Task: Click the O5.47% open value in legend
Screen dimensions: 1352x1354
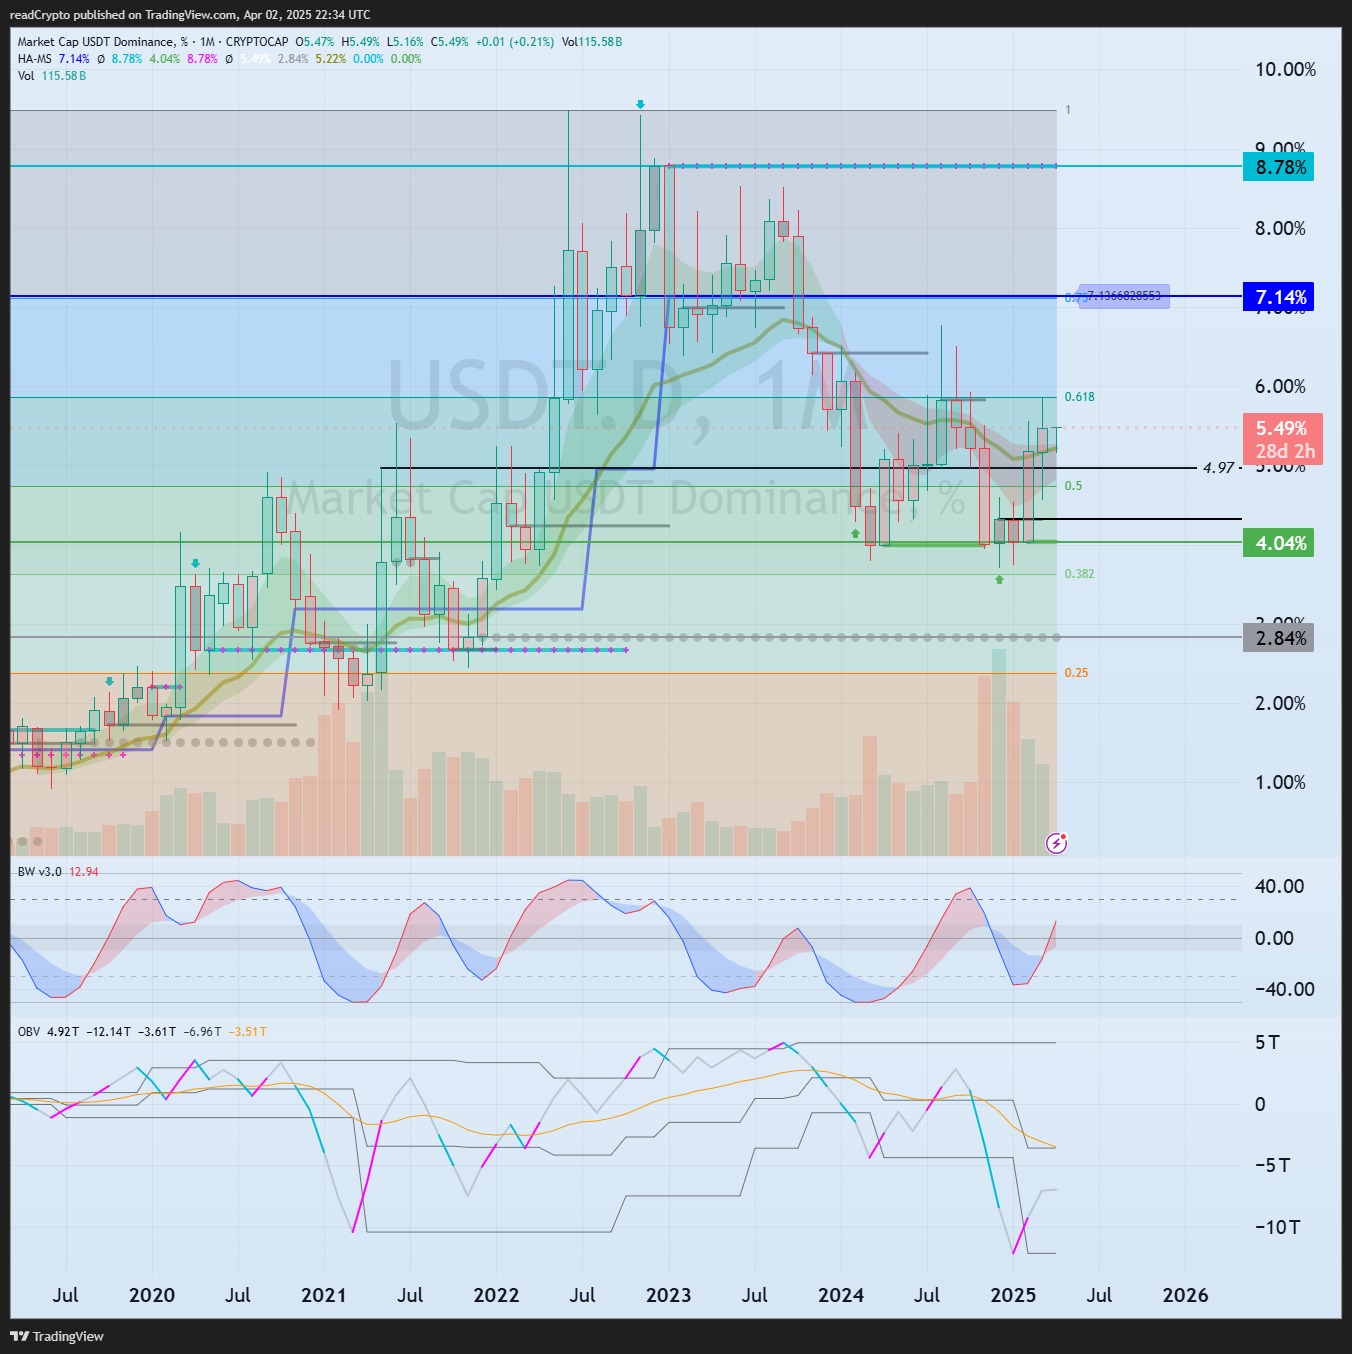Action: coord(314,42)
